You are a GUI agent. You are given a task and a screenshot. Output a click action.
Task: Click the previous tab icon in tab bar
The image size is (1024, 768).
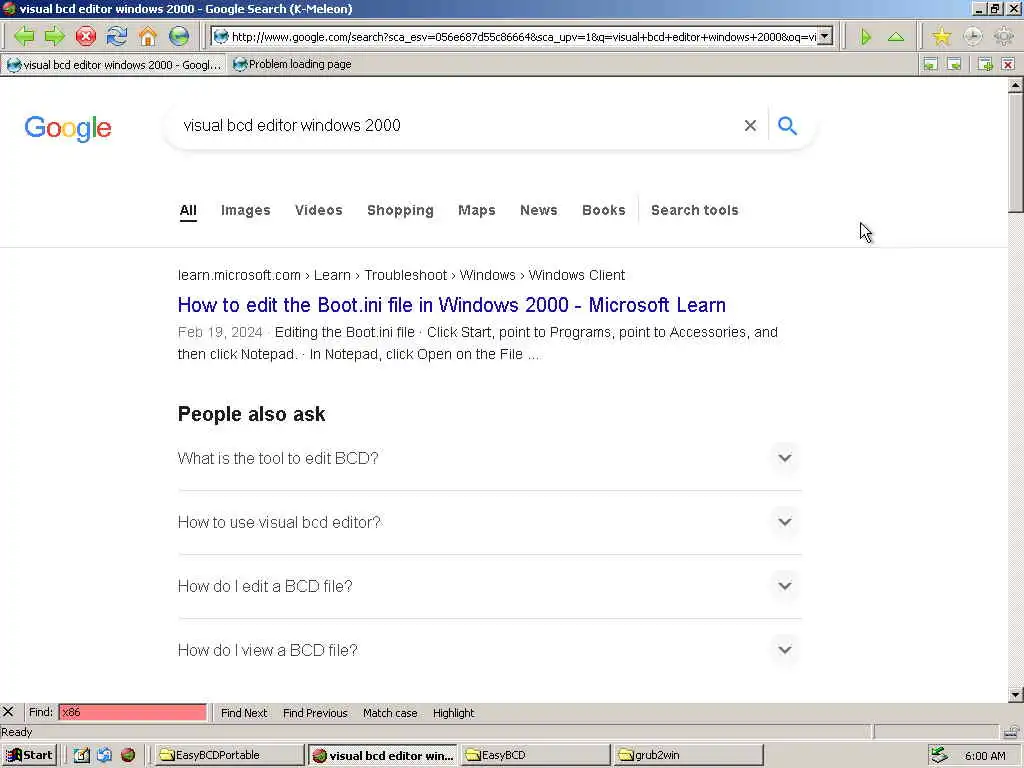(x=930, y=64)
